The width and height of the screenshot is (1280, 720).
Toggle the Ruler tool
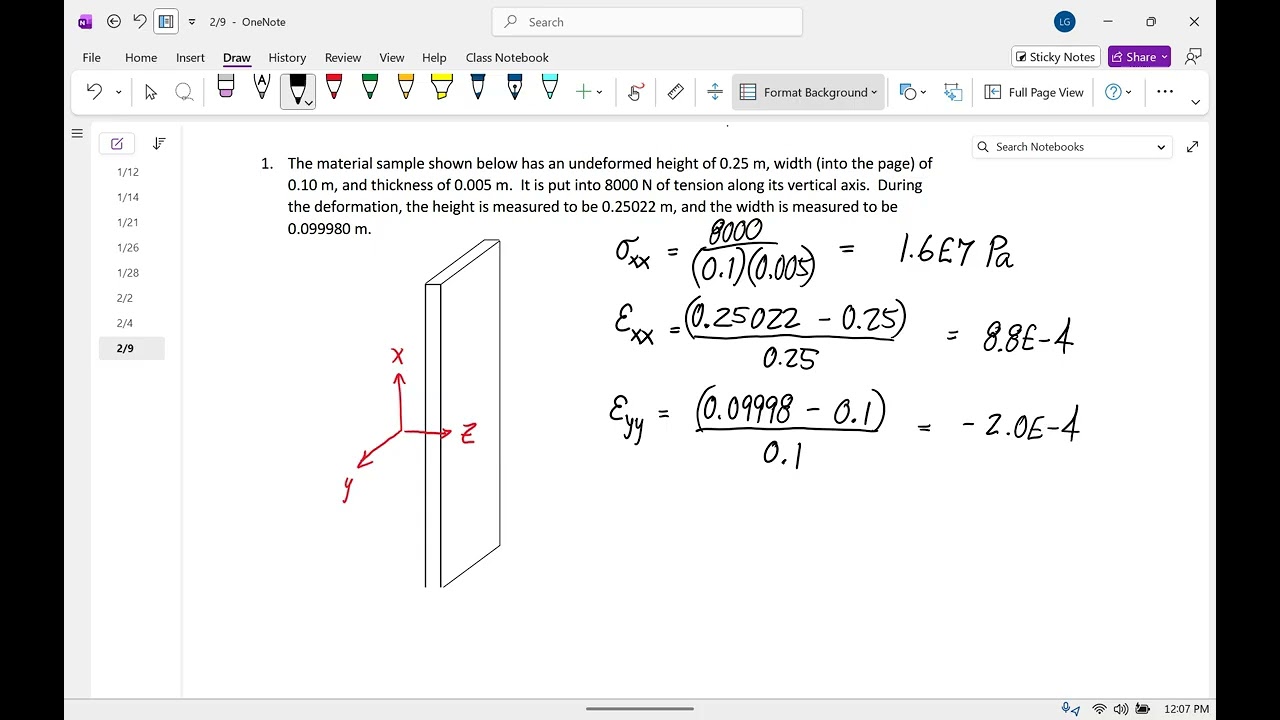[x=676, y=92]
